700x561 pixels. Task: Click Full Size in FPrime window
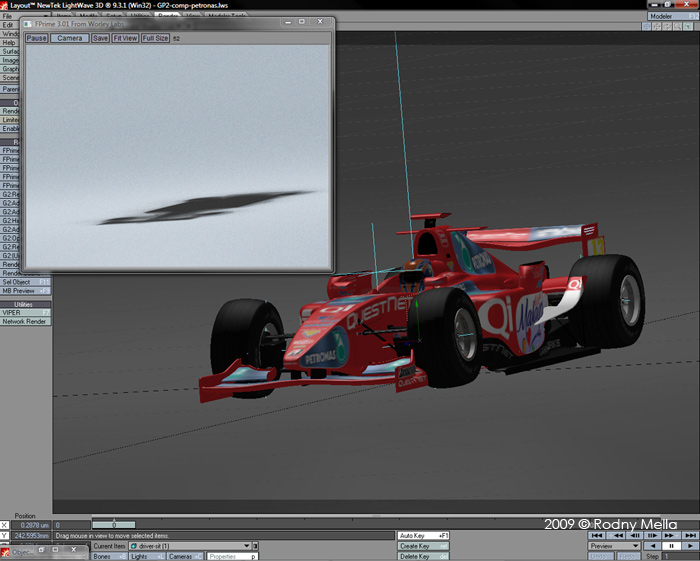(155, 38)
